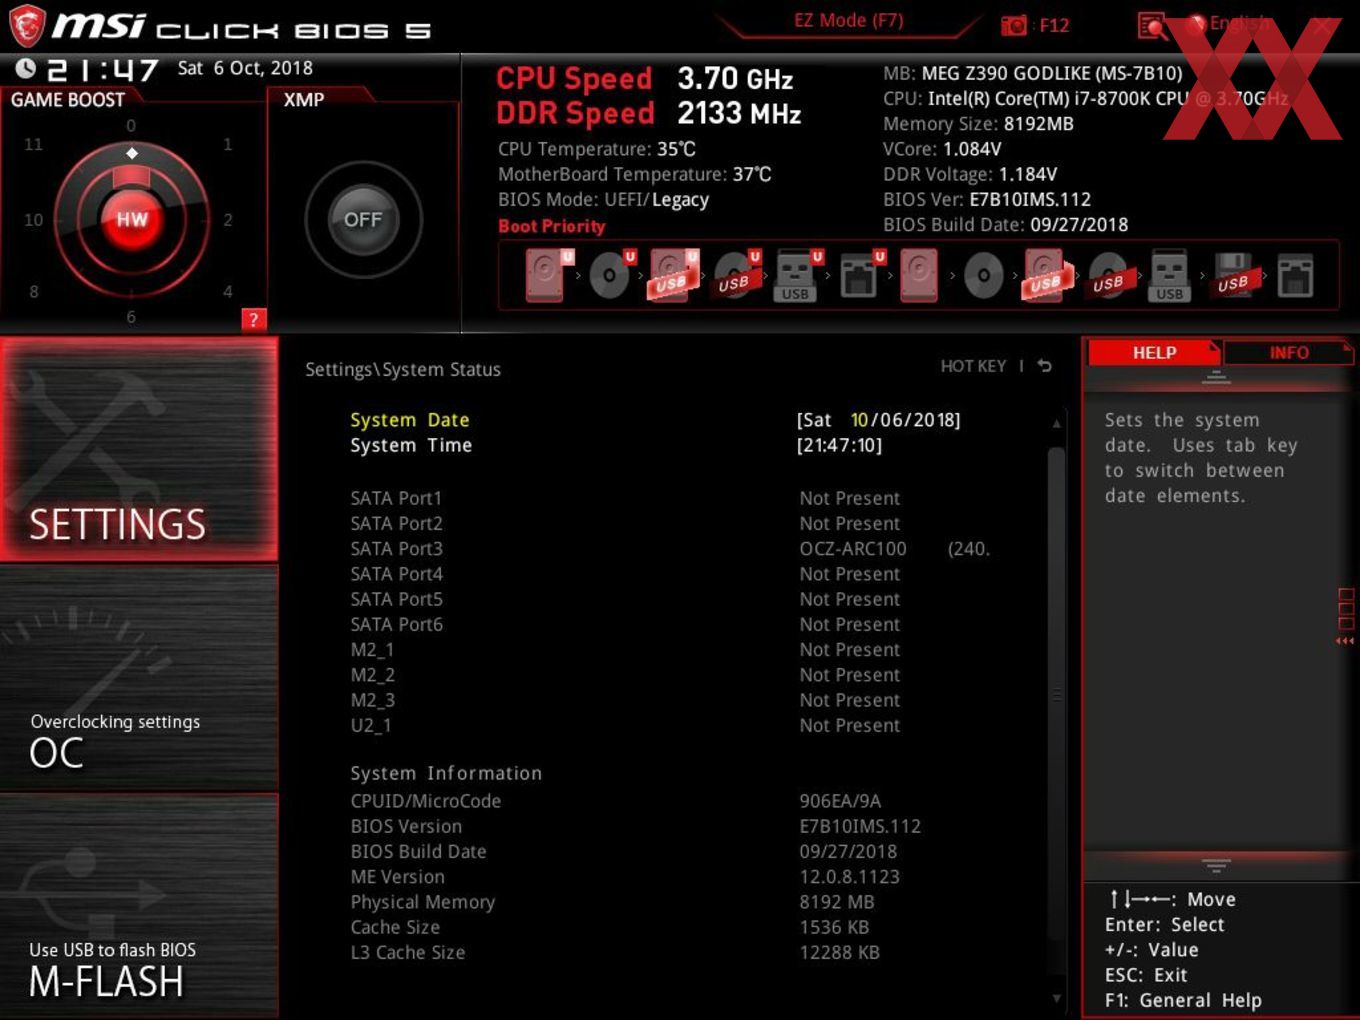This screenshot has width=1360, height=1020.
Task: Toggle the XMP OFF button
Action: click(x=363, y=219)
